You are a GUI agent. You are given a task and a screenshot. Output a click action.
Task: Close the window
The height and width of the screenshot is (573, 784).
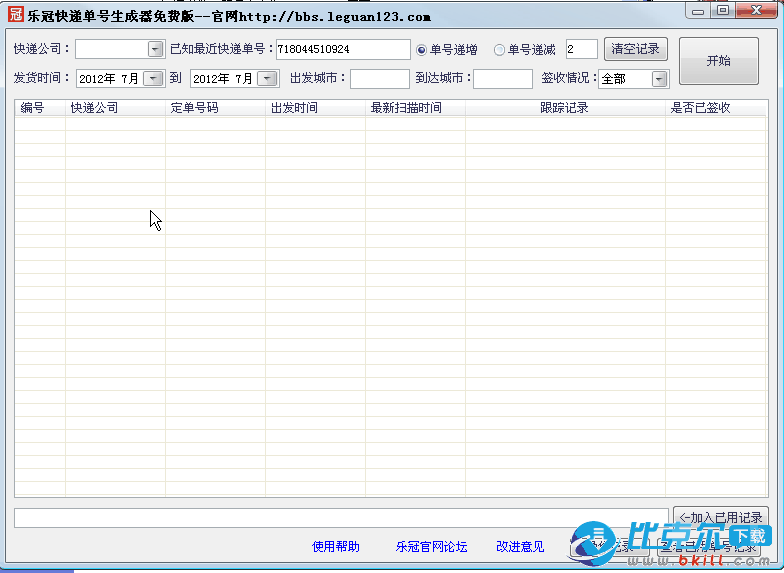coord(756,10)
